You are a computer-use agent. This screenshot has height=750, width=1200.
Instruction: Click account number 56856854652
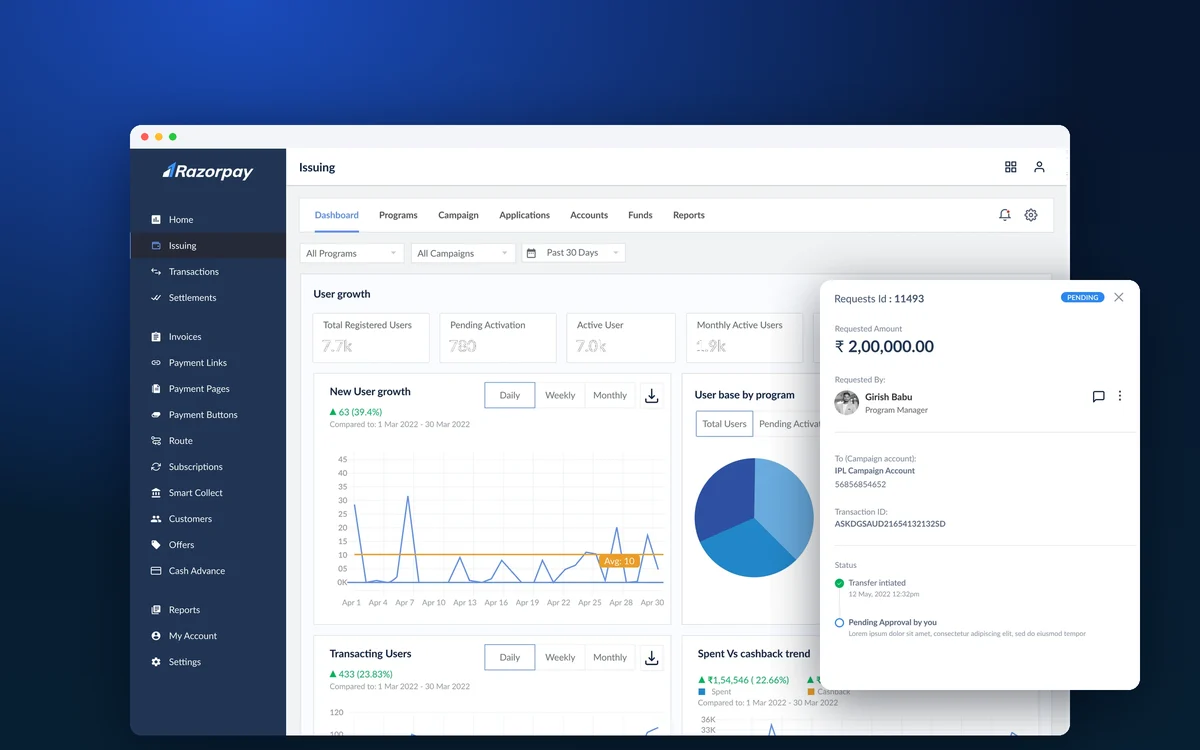860,485
